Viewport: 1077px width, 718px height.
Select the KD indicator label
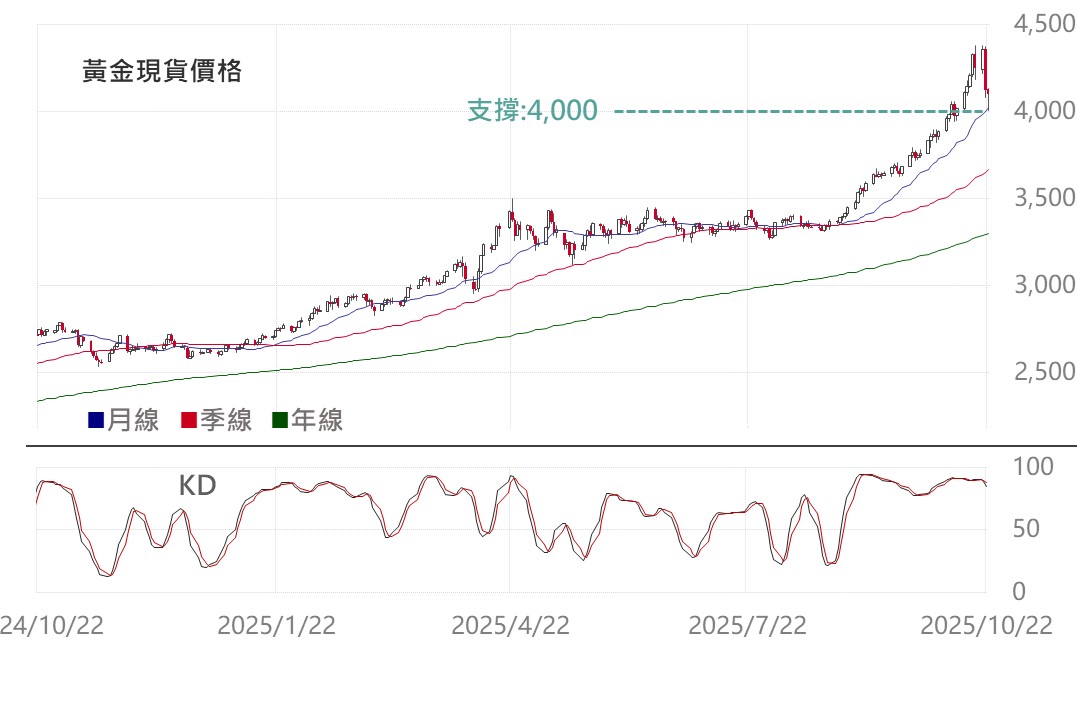[197, 486]
